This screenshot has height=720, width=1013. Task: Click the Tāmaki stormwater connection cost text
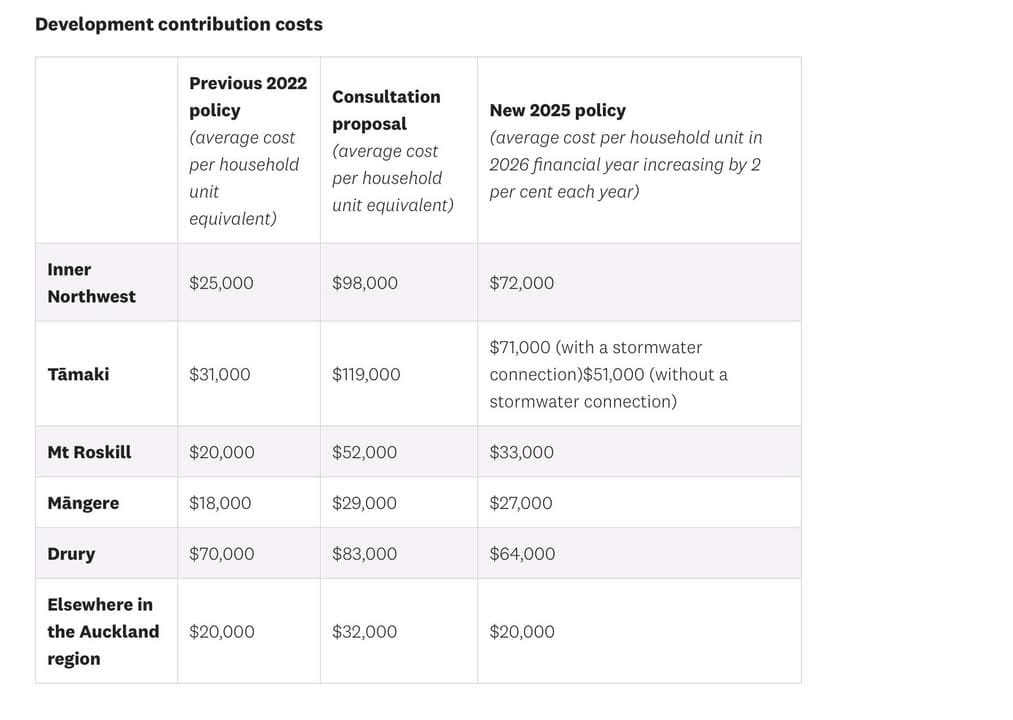[608, 374]
